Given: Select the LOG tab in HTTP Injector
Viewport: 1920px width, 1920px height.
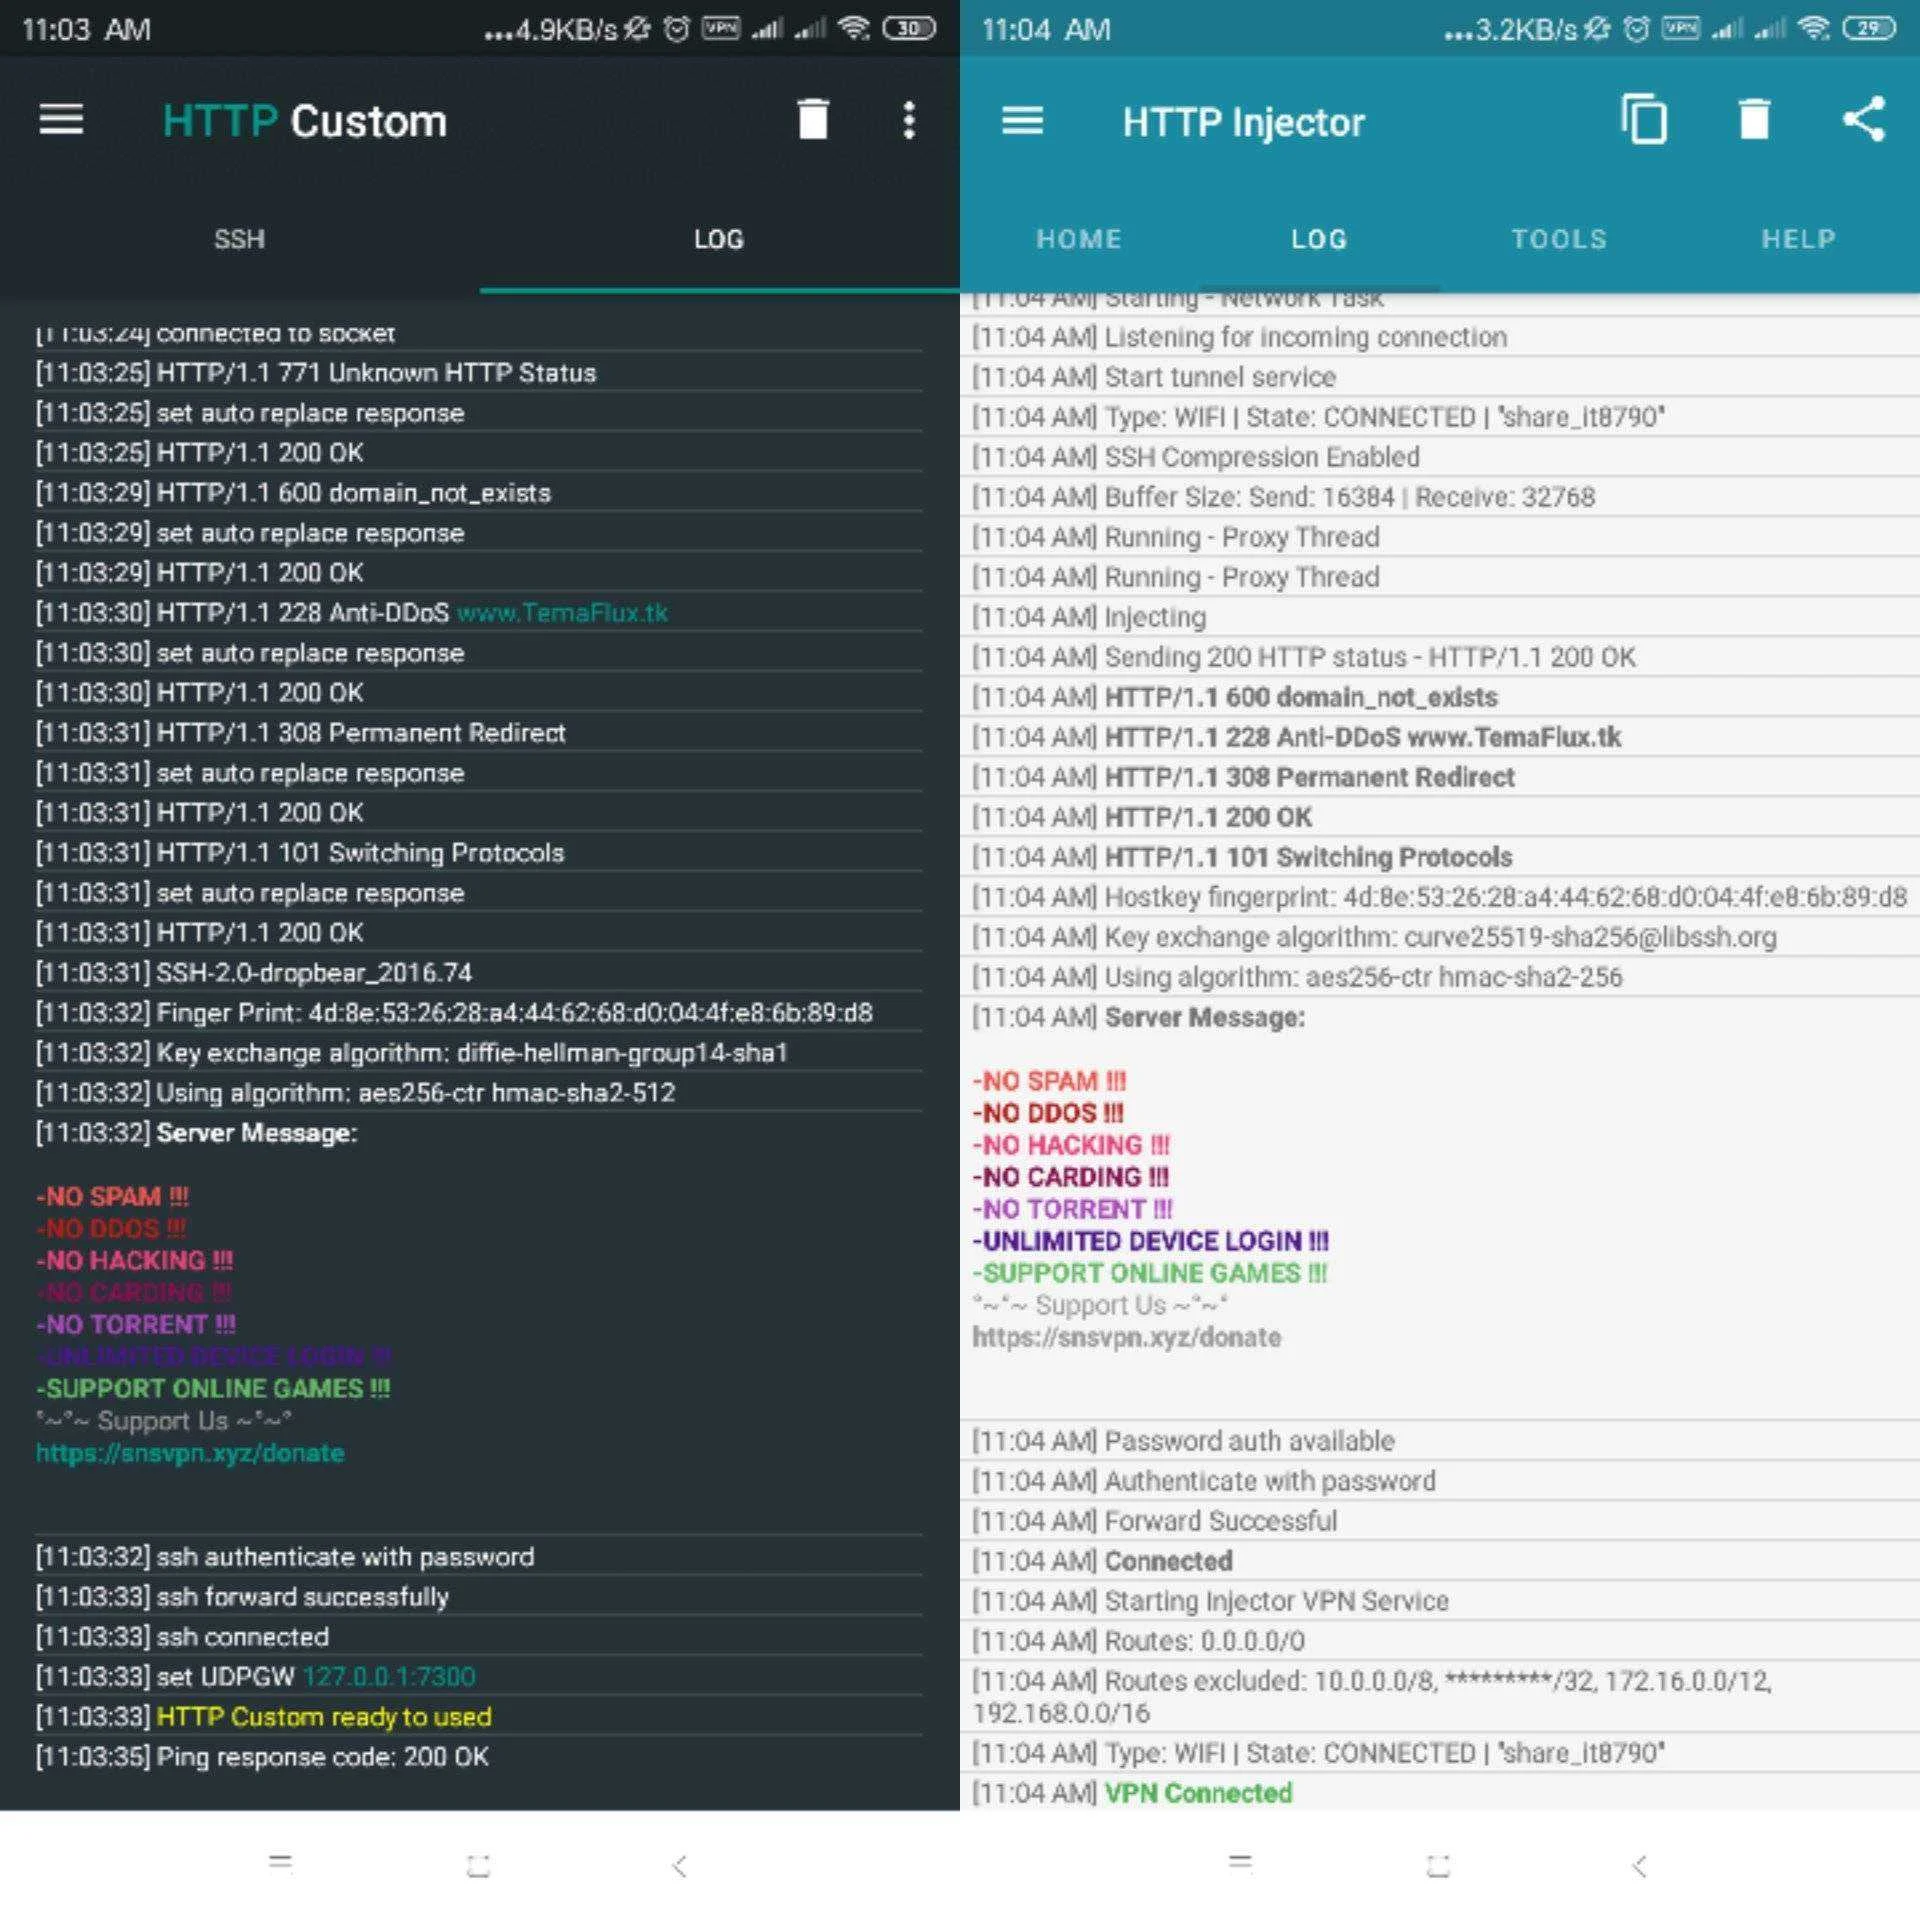Looking at the screenshot, I should (1319, 239).
